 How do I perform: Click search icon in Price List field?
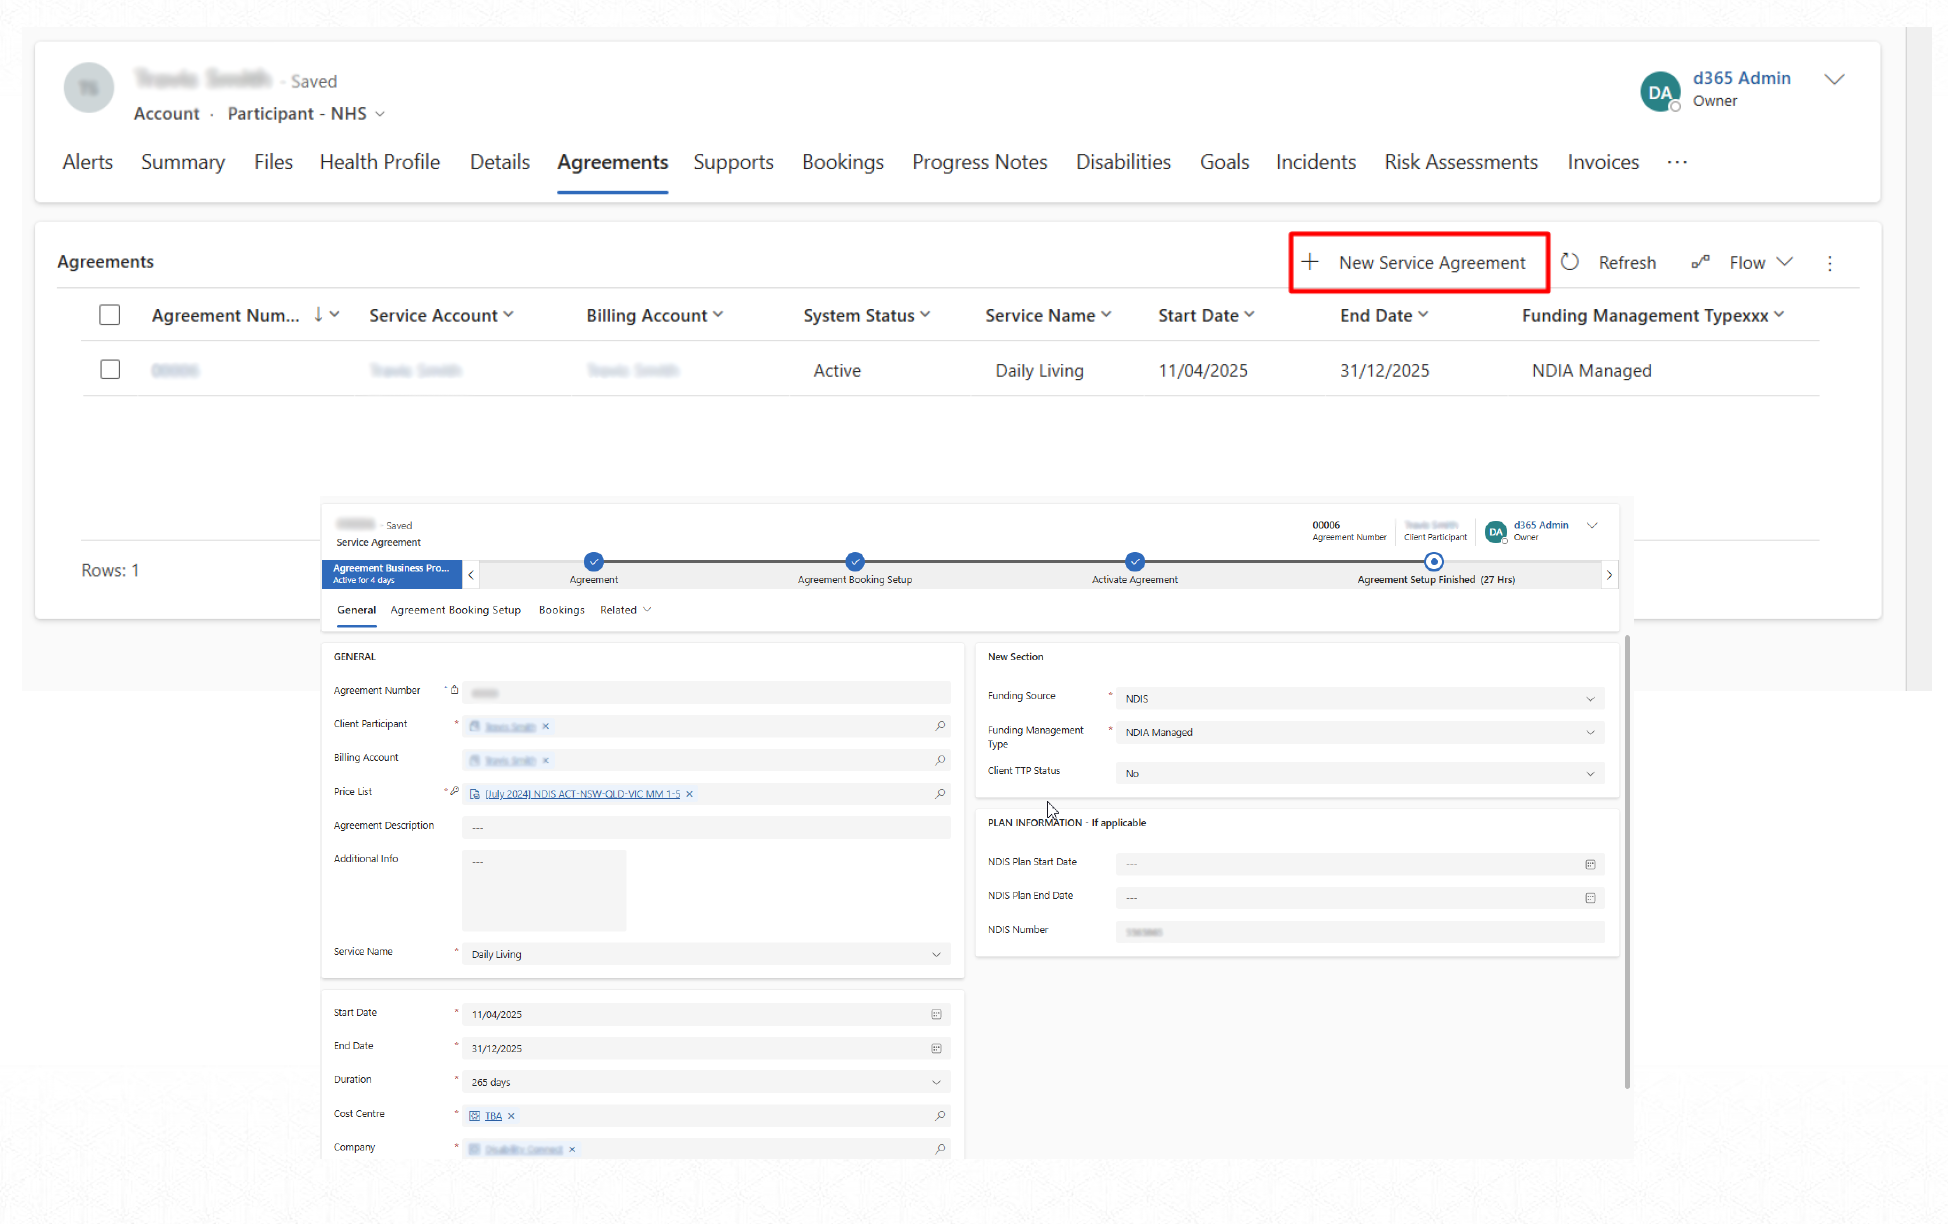pyautogui.click(x=940, y=793)
